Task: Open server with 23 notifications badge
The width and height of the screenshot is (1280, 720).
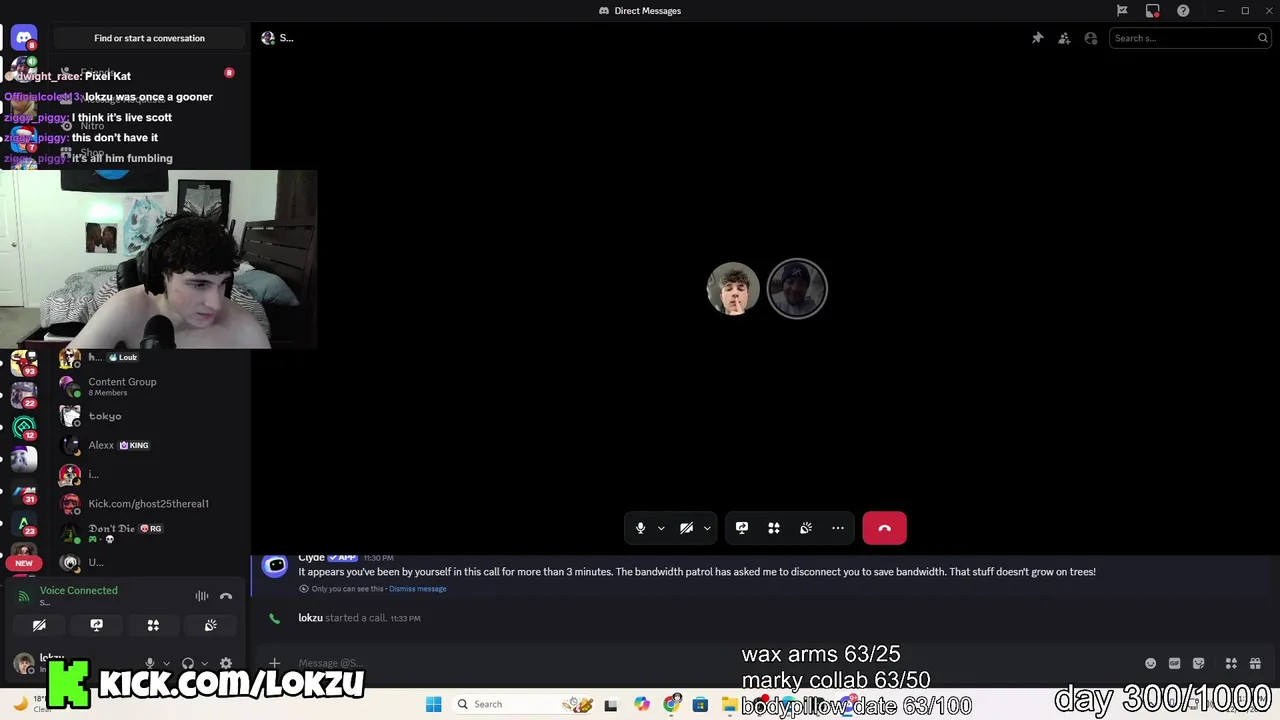Action: 24,523
